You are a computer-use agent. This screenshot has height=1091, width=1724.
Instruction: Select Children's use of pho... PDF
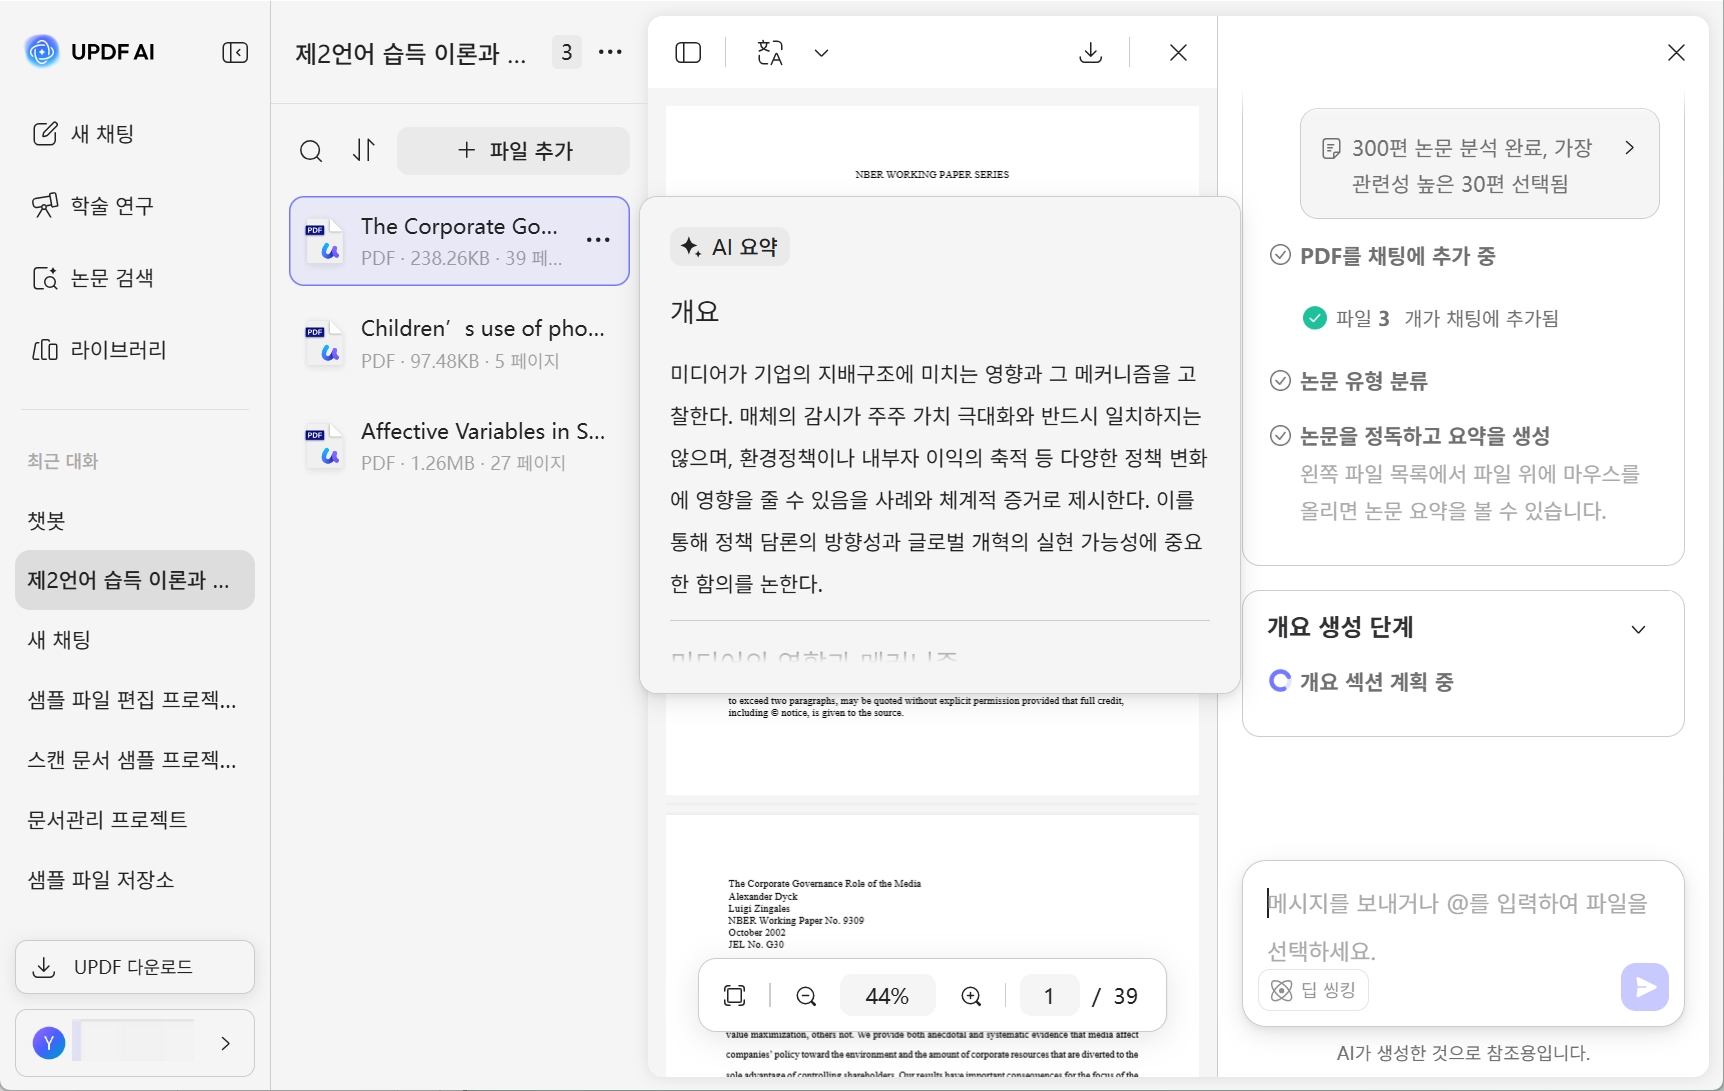point(459,343)
